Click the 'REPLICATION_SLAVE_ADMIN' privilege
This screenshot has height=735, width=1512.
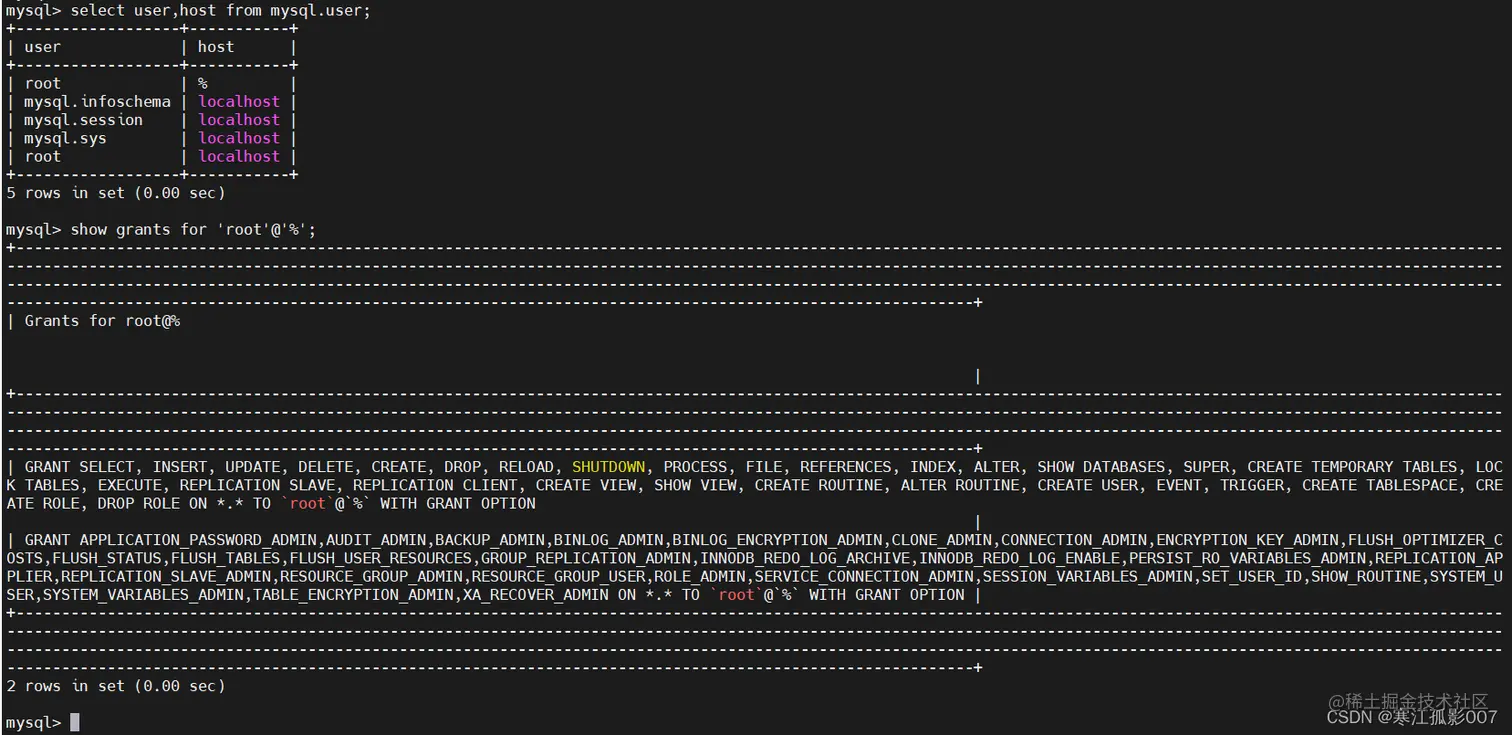coord(166,577)
